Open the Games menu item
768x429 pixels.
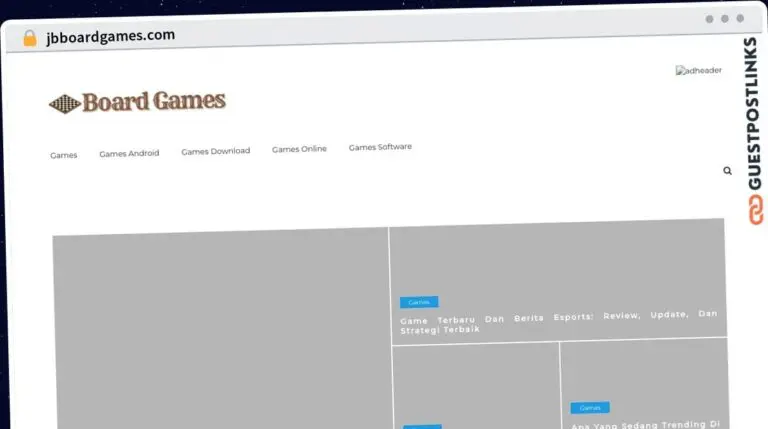coord(64,155)
